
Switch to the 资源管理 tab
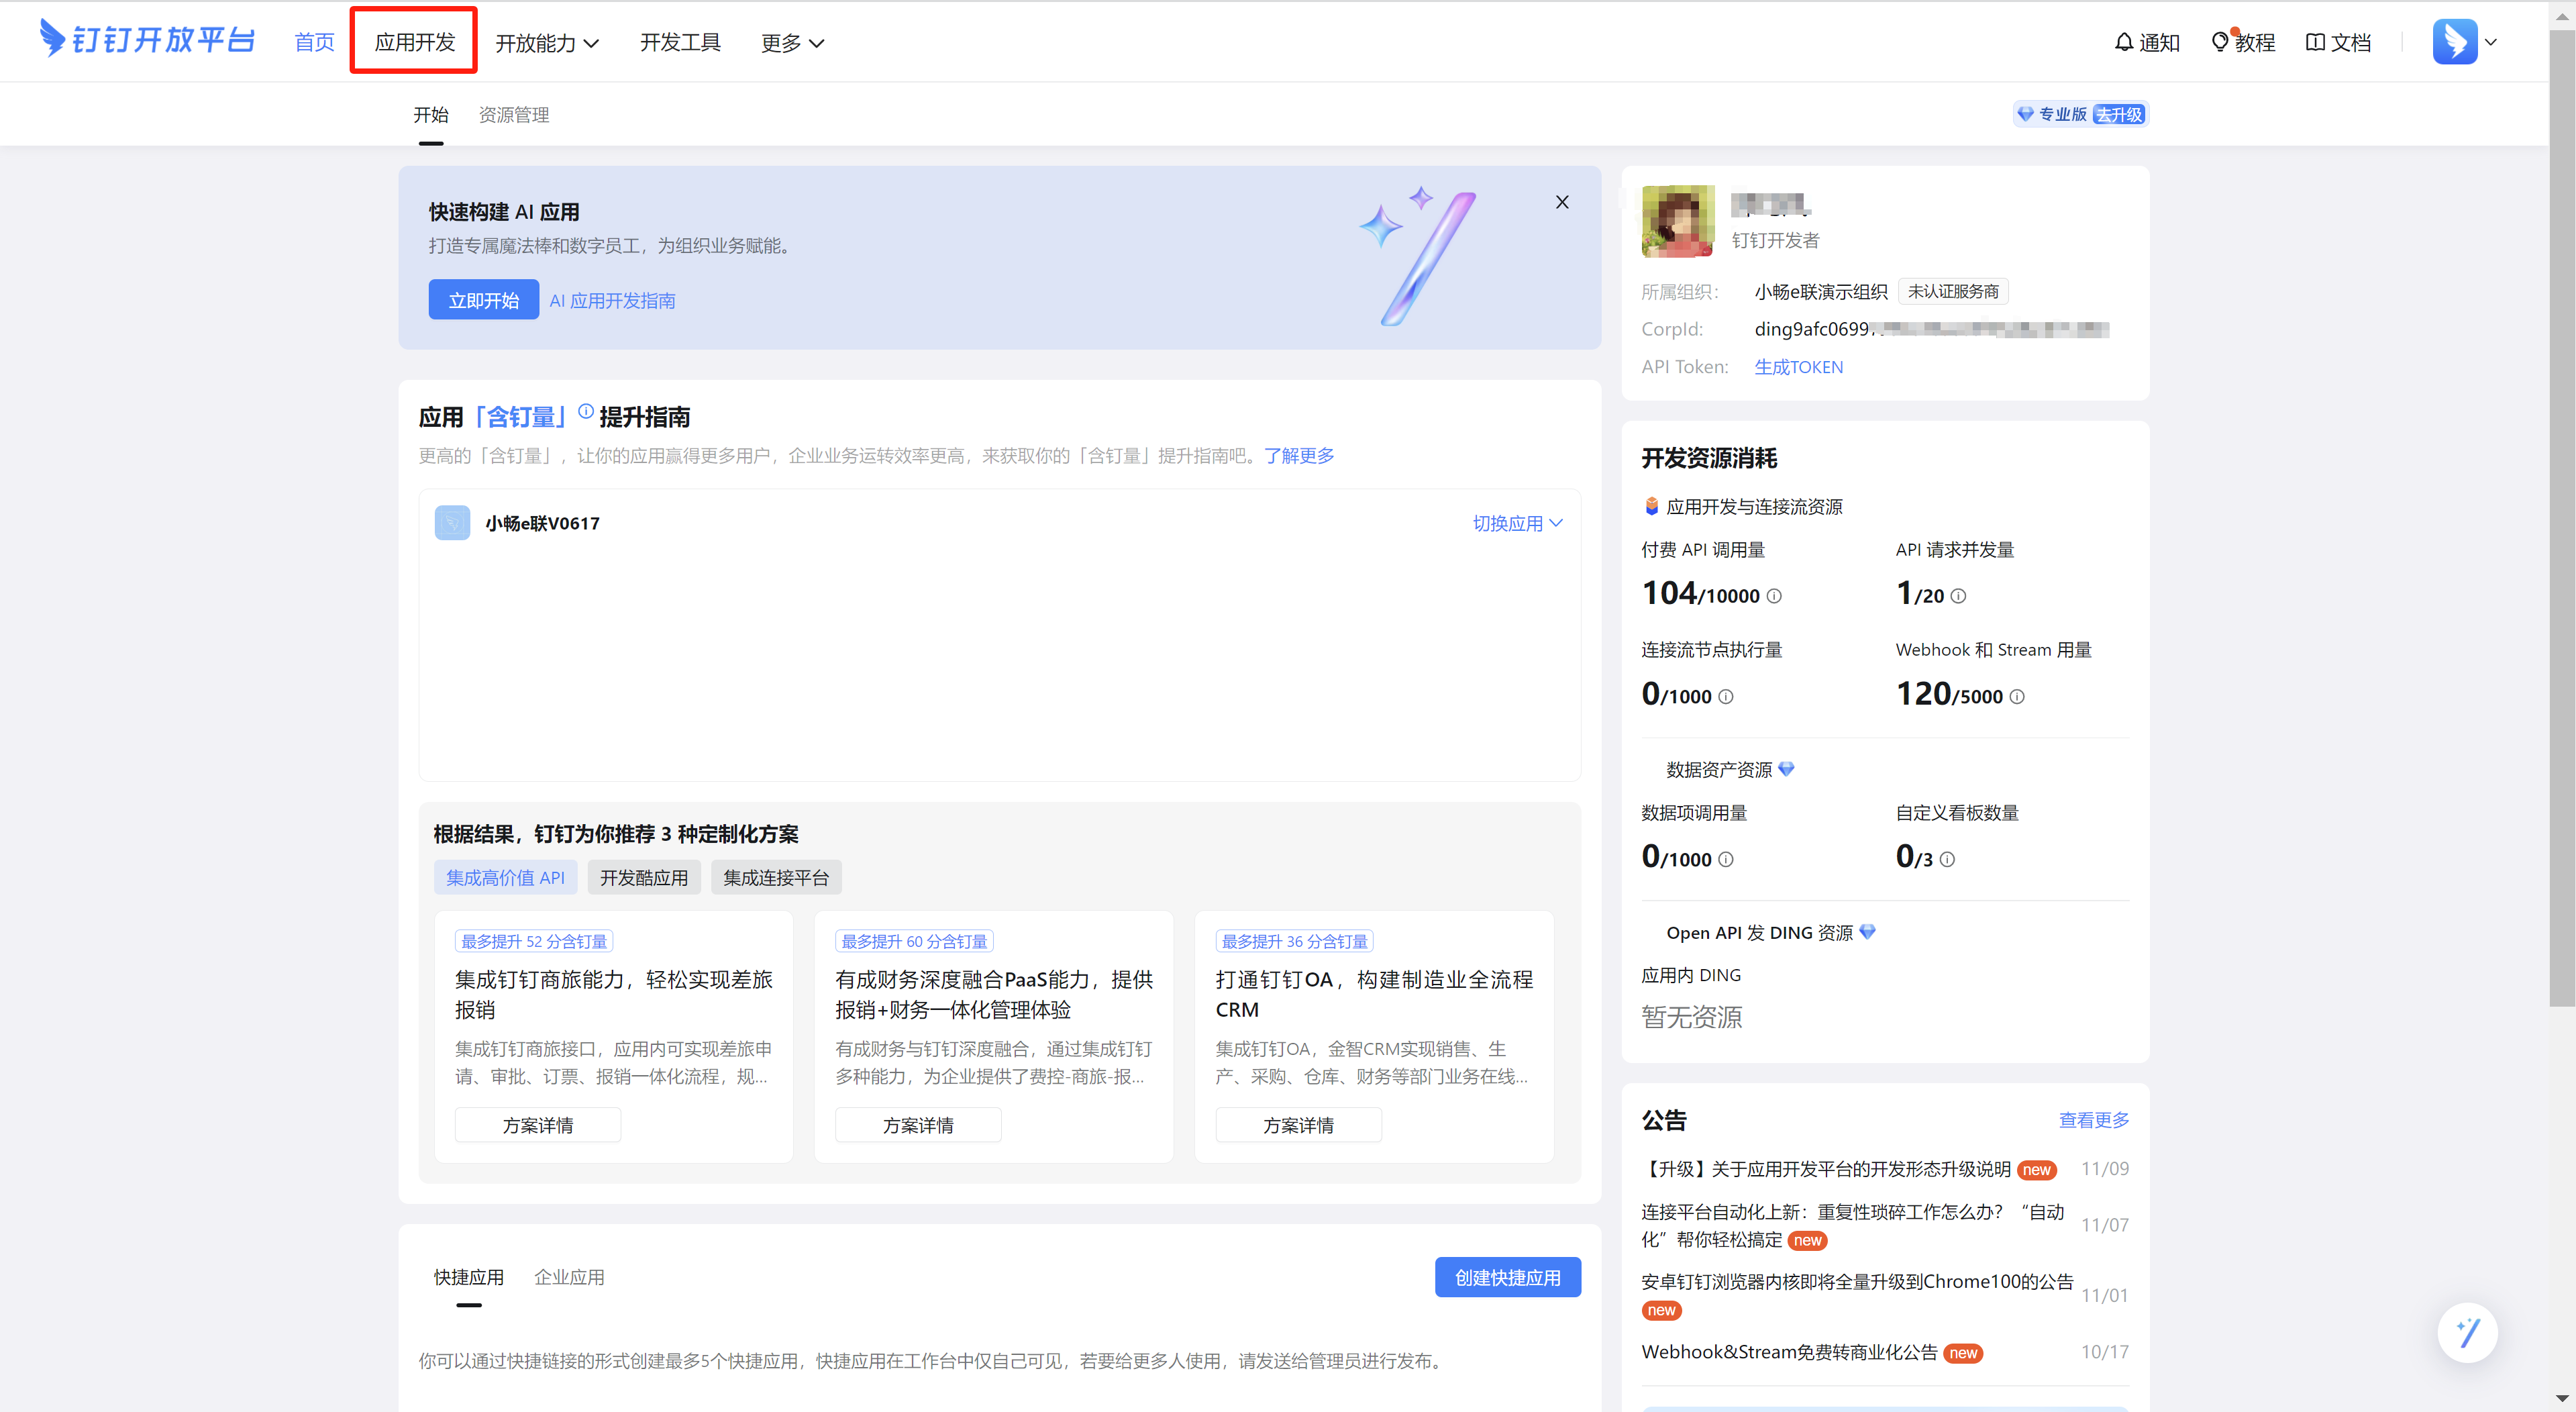[x=514, y=115]
